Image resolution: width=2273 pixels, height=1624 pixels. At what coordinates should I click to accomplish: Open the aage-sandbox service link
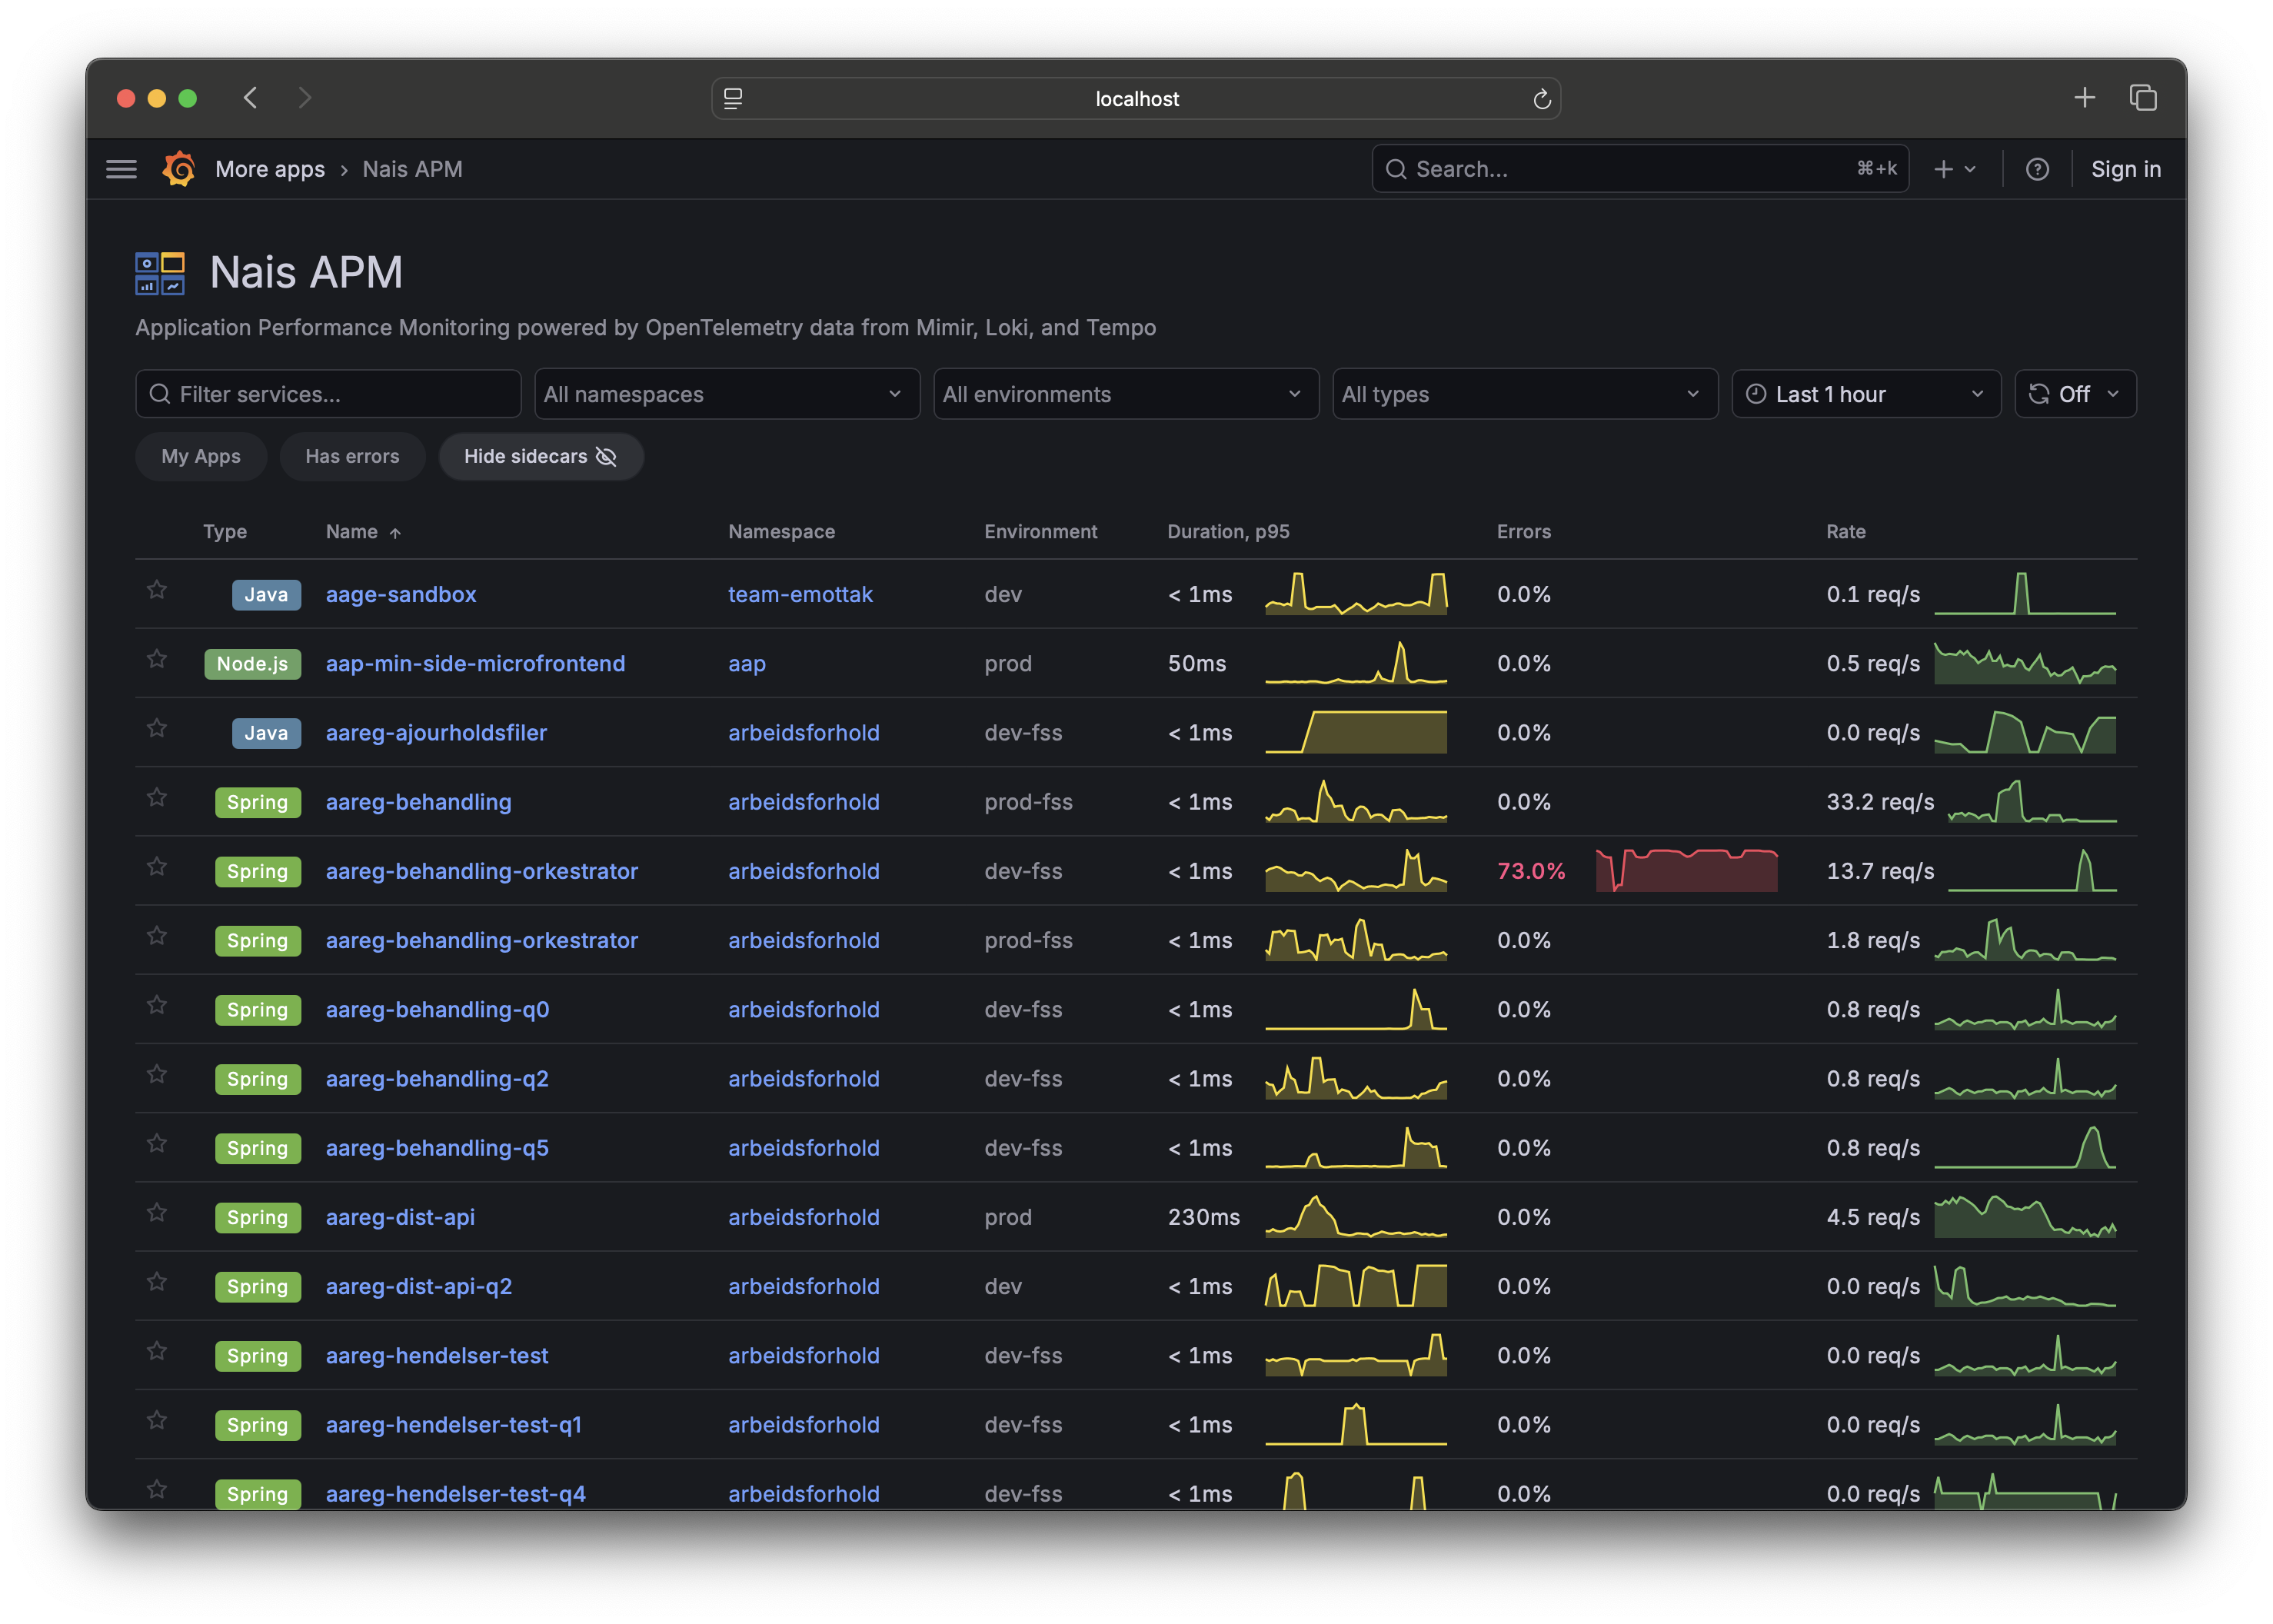click(x=400, y=594)
